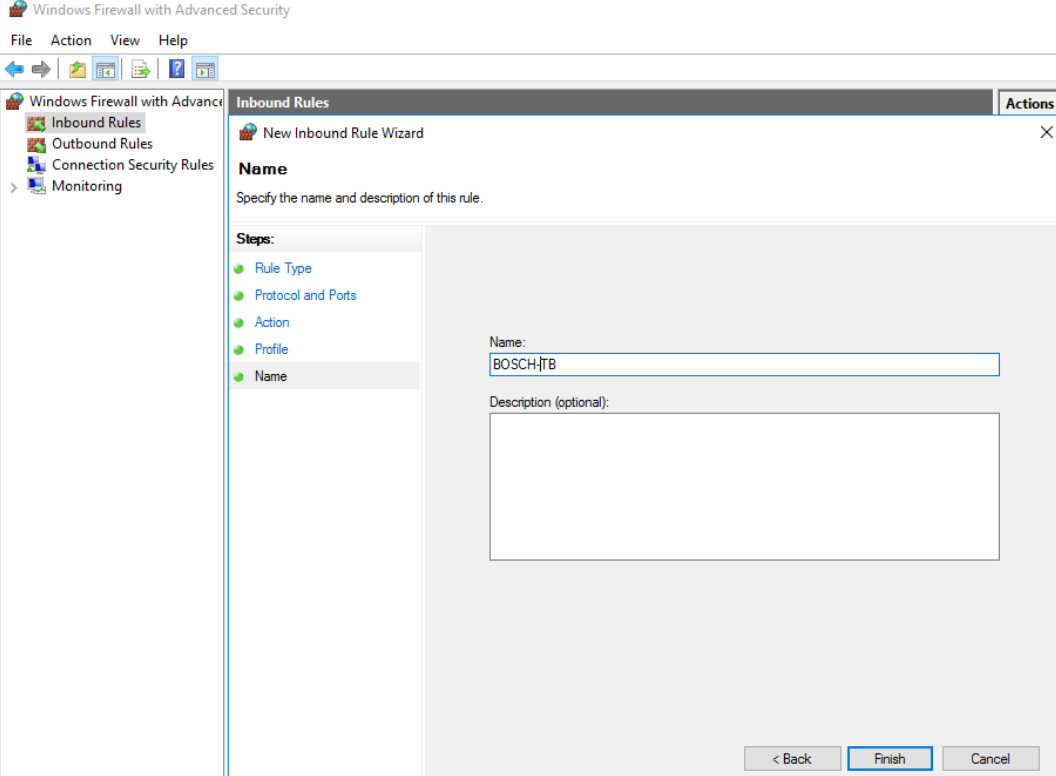The width and height of the screenshot is (1056, 776).
Task: Jump to the Profile wizard step
Action: pyautogui.click(x=271, y=349)
